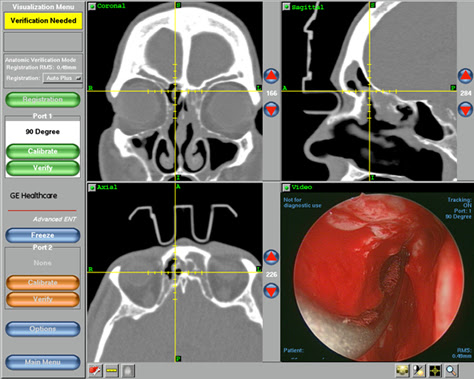Click Sagittal slice up arrow
Screen dimensions: 474x379
[465, 76]
